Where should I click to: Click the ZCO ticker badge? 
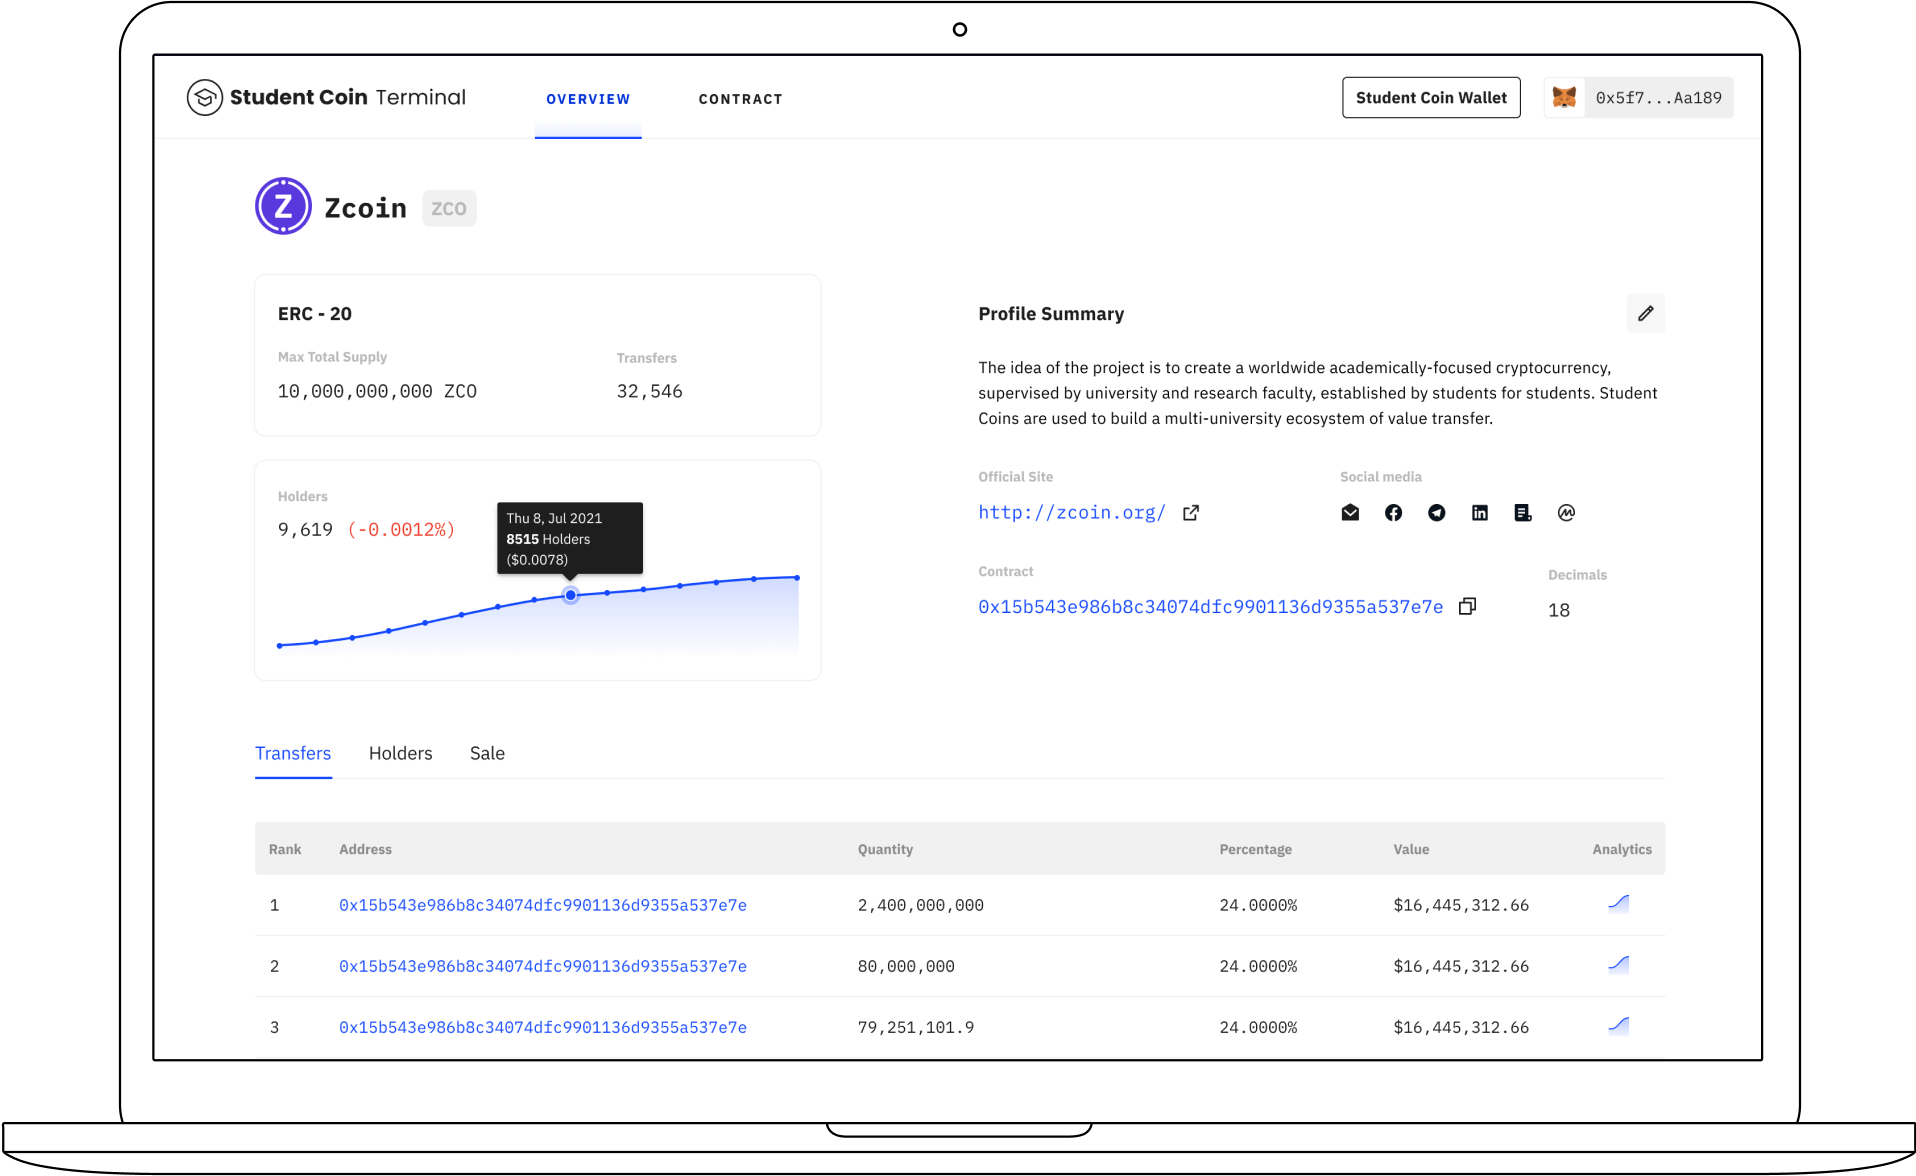pyautogui.click(x=449, y=208)
